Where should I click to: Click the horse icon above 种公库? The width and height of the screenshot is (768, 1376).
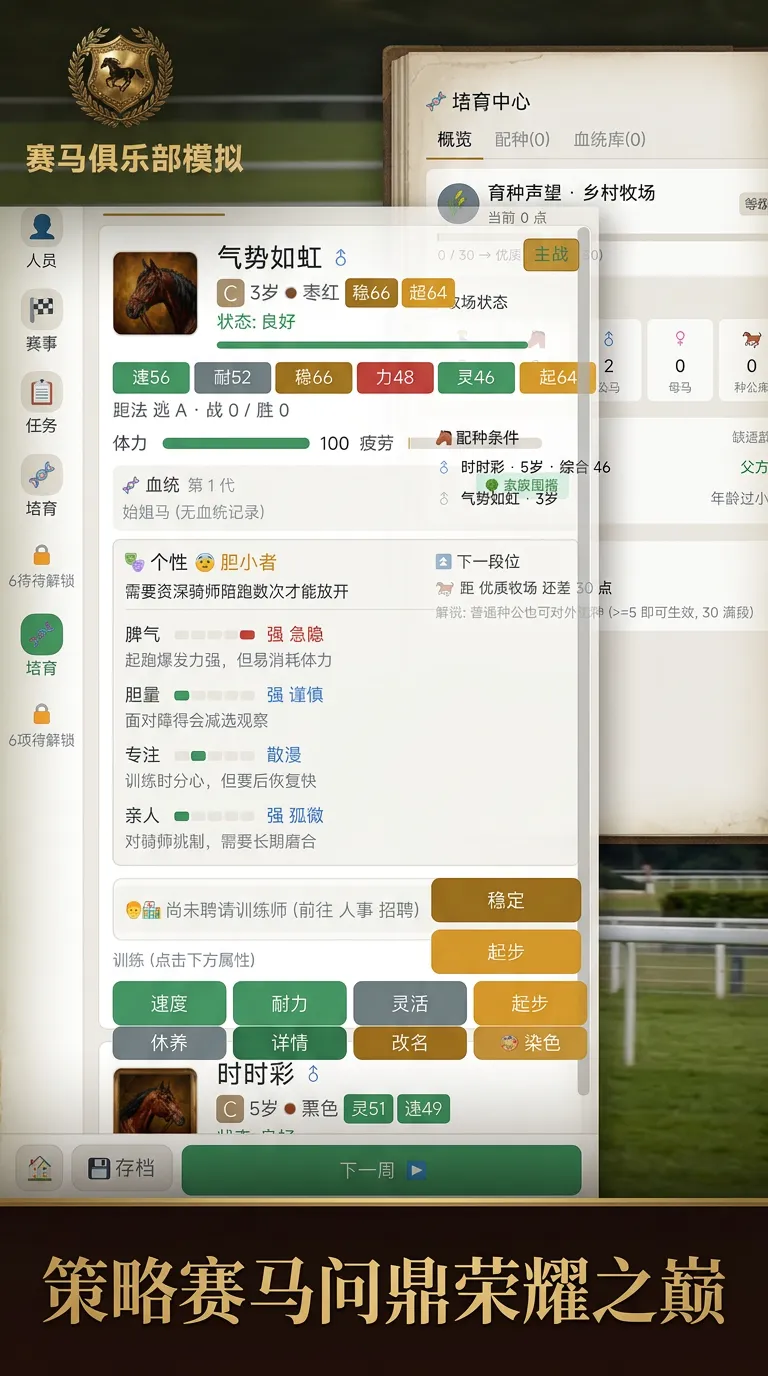click(752, 340)
